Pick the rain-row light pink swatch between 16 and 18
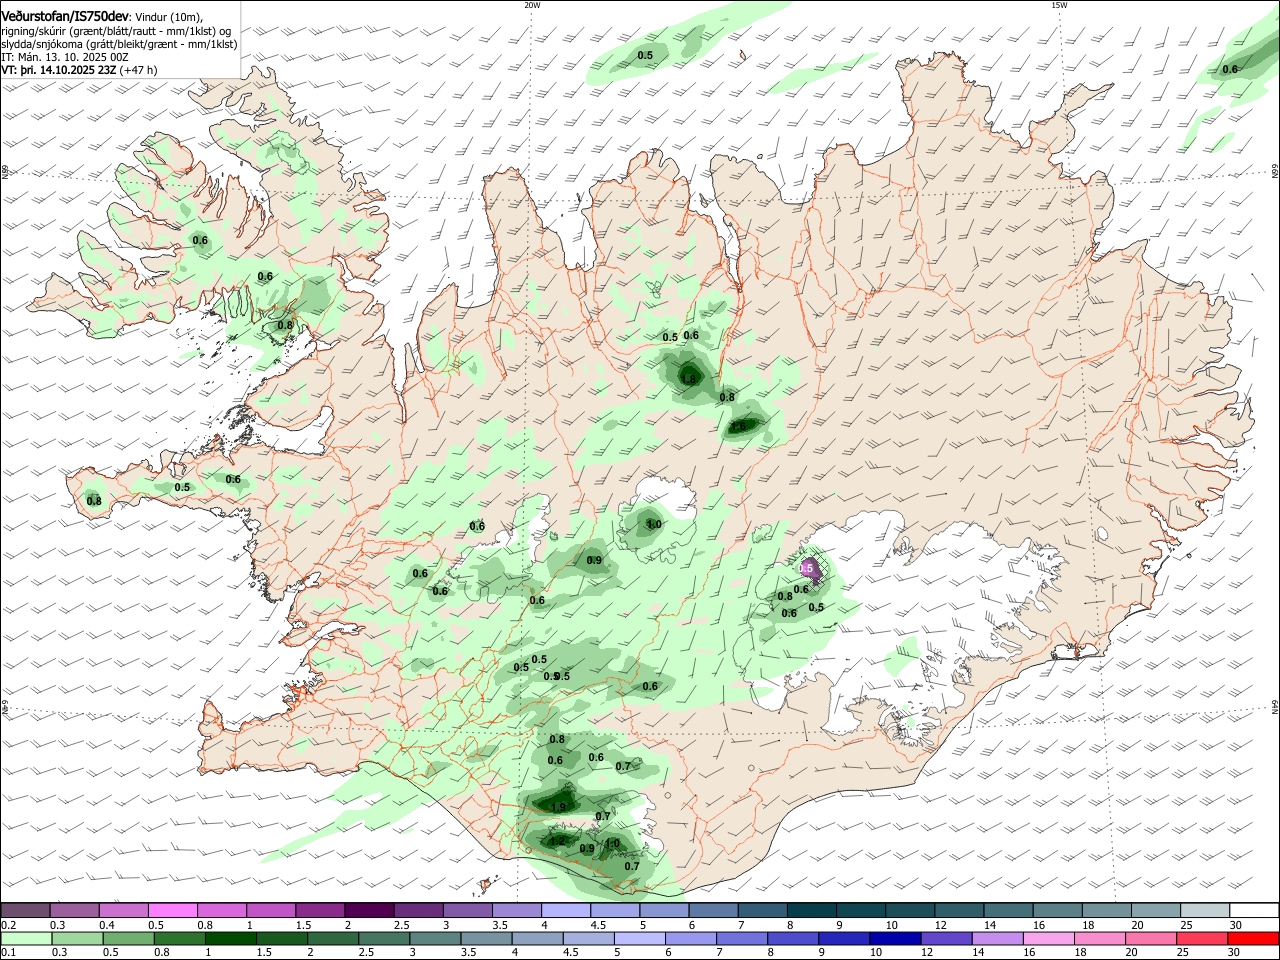The image size is (1280, 960). click(1049, 939)
